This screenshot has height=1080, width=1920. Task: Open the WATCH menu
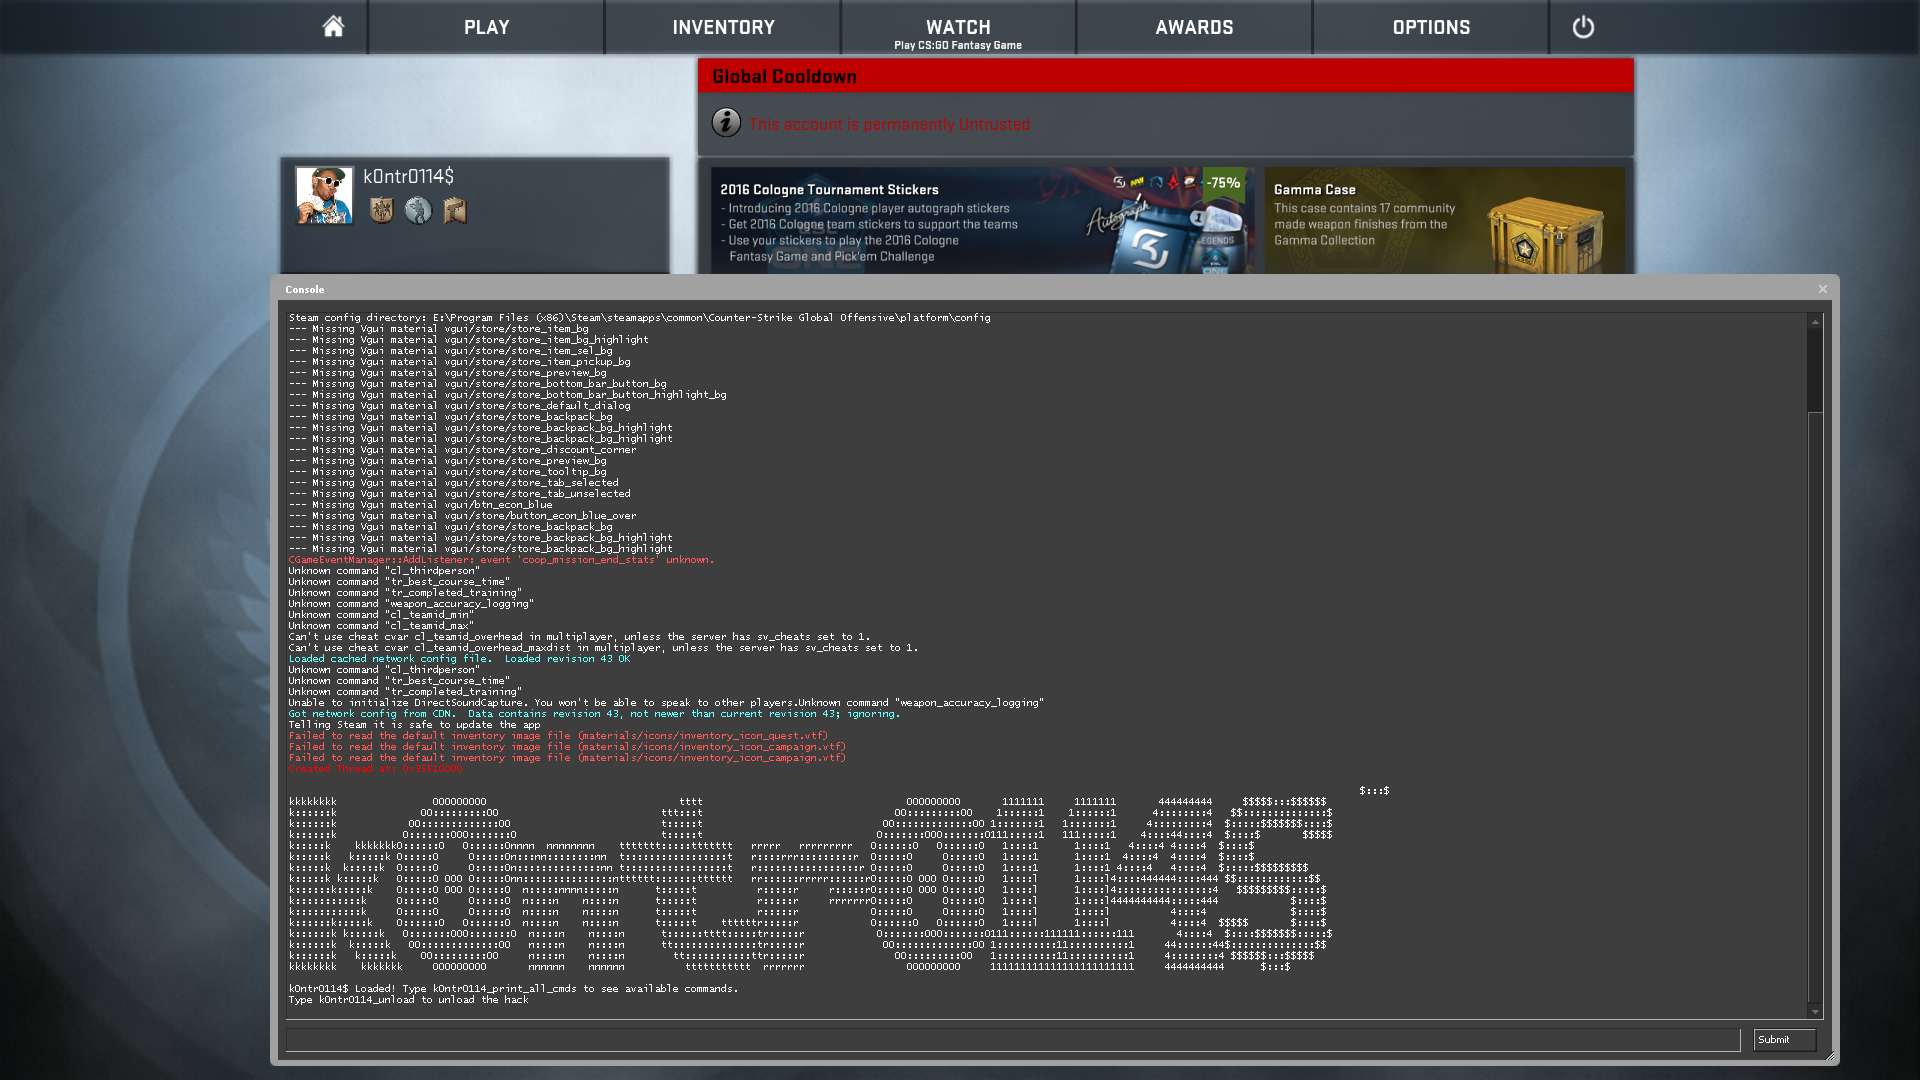[x=958, y=27]
